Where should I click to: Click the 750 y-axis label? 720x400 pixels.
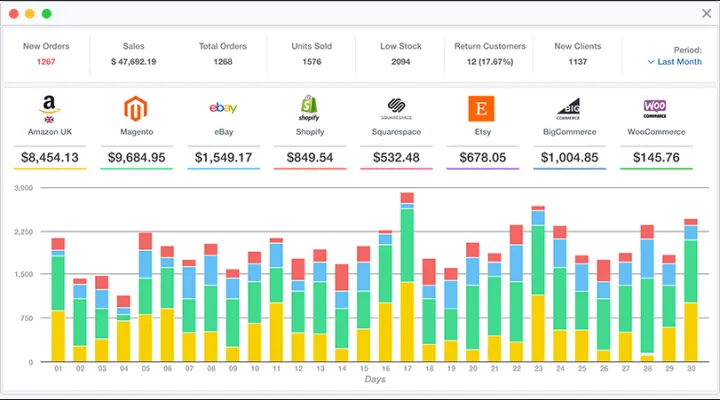(x=26, y=318)
